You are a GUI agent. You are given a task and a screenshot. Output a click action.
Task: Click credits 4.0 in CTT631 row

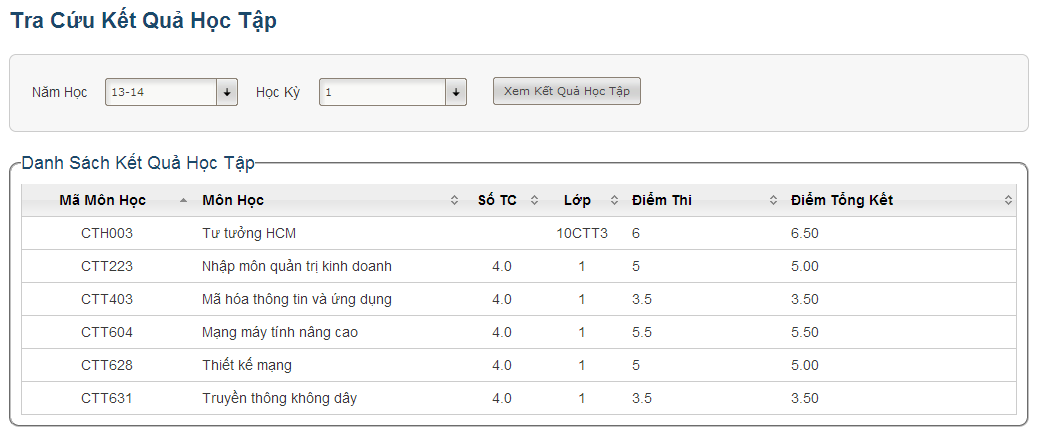pos(502,398)
